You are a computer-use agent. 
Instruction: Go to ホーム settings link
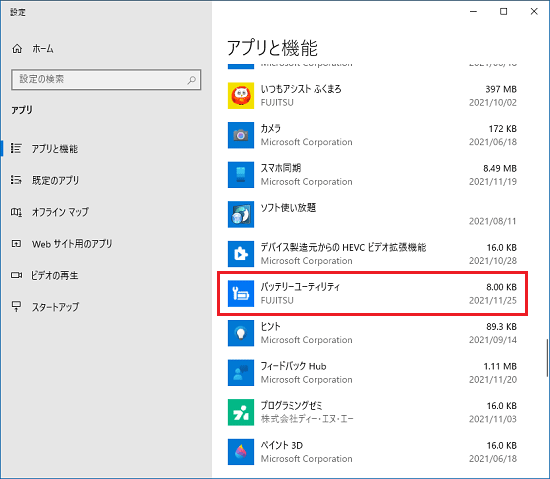pyautogui.click(x=43, y=49)
